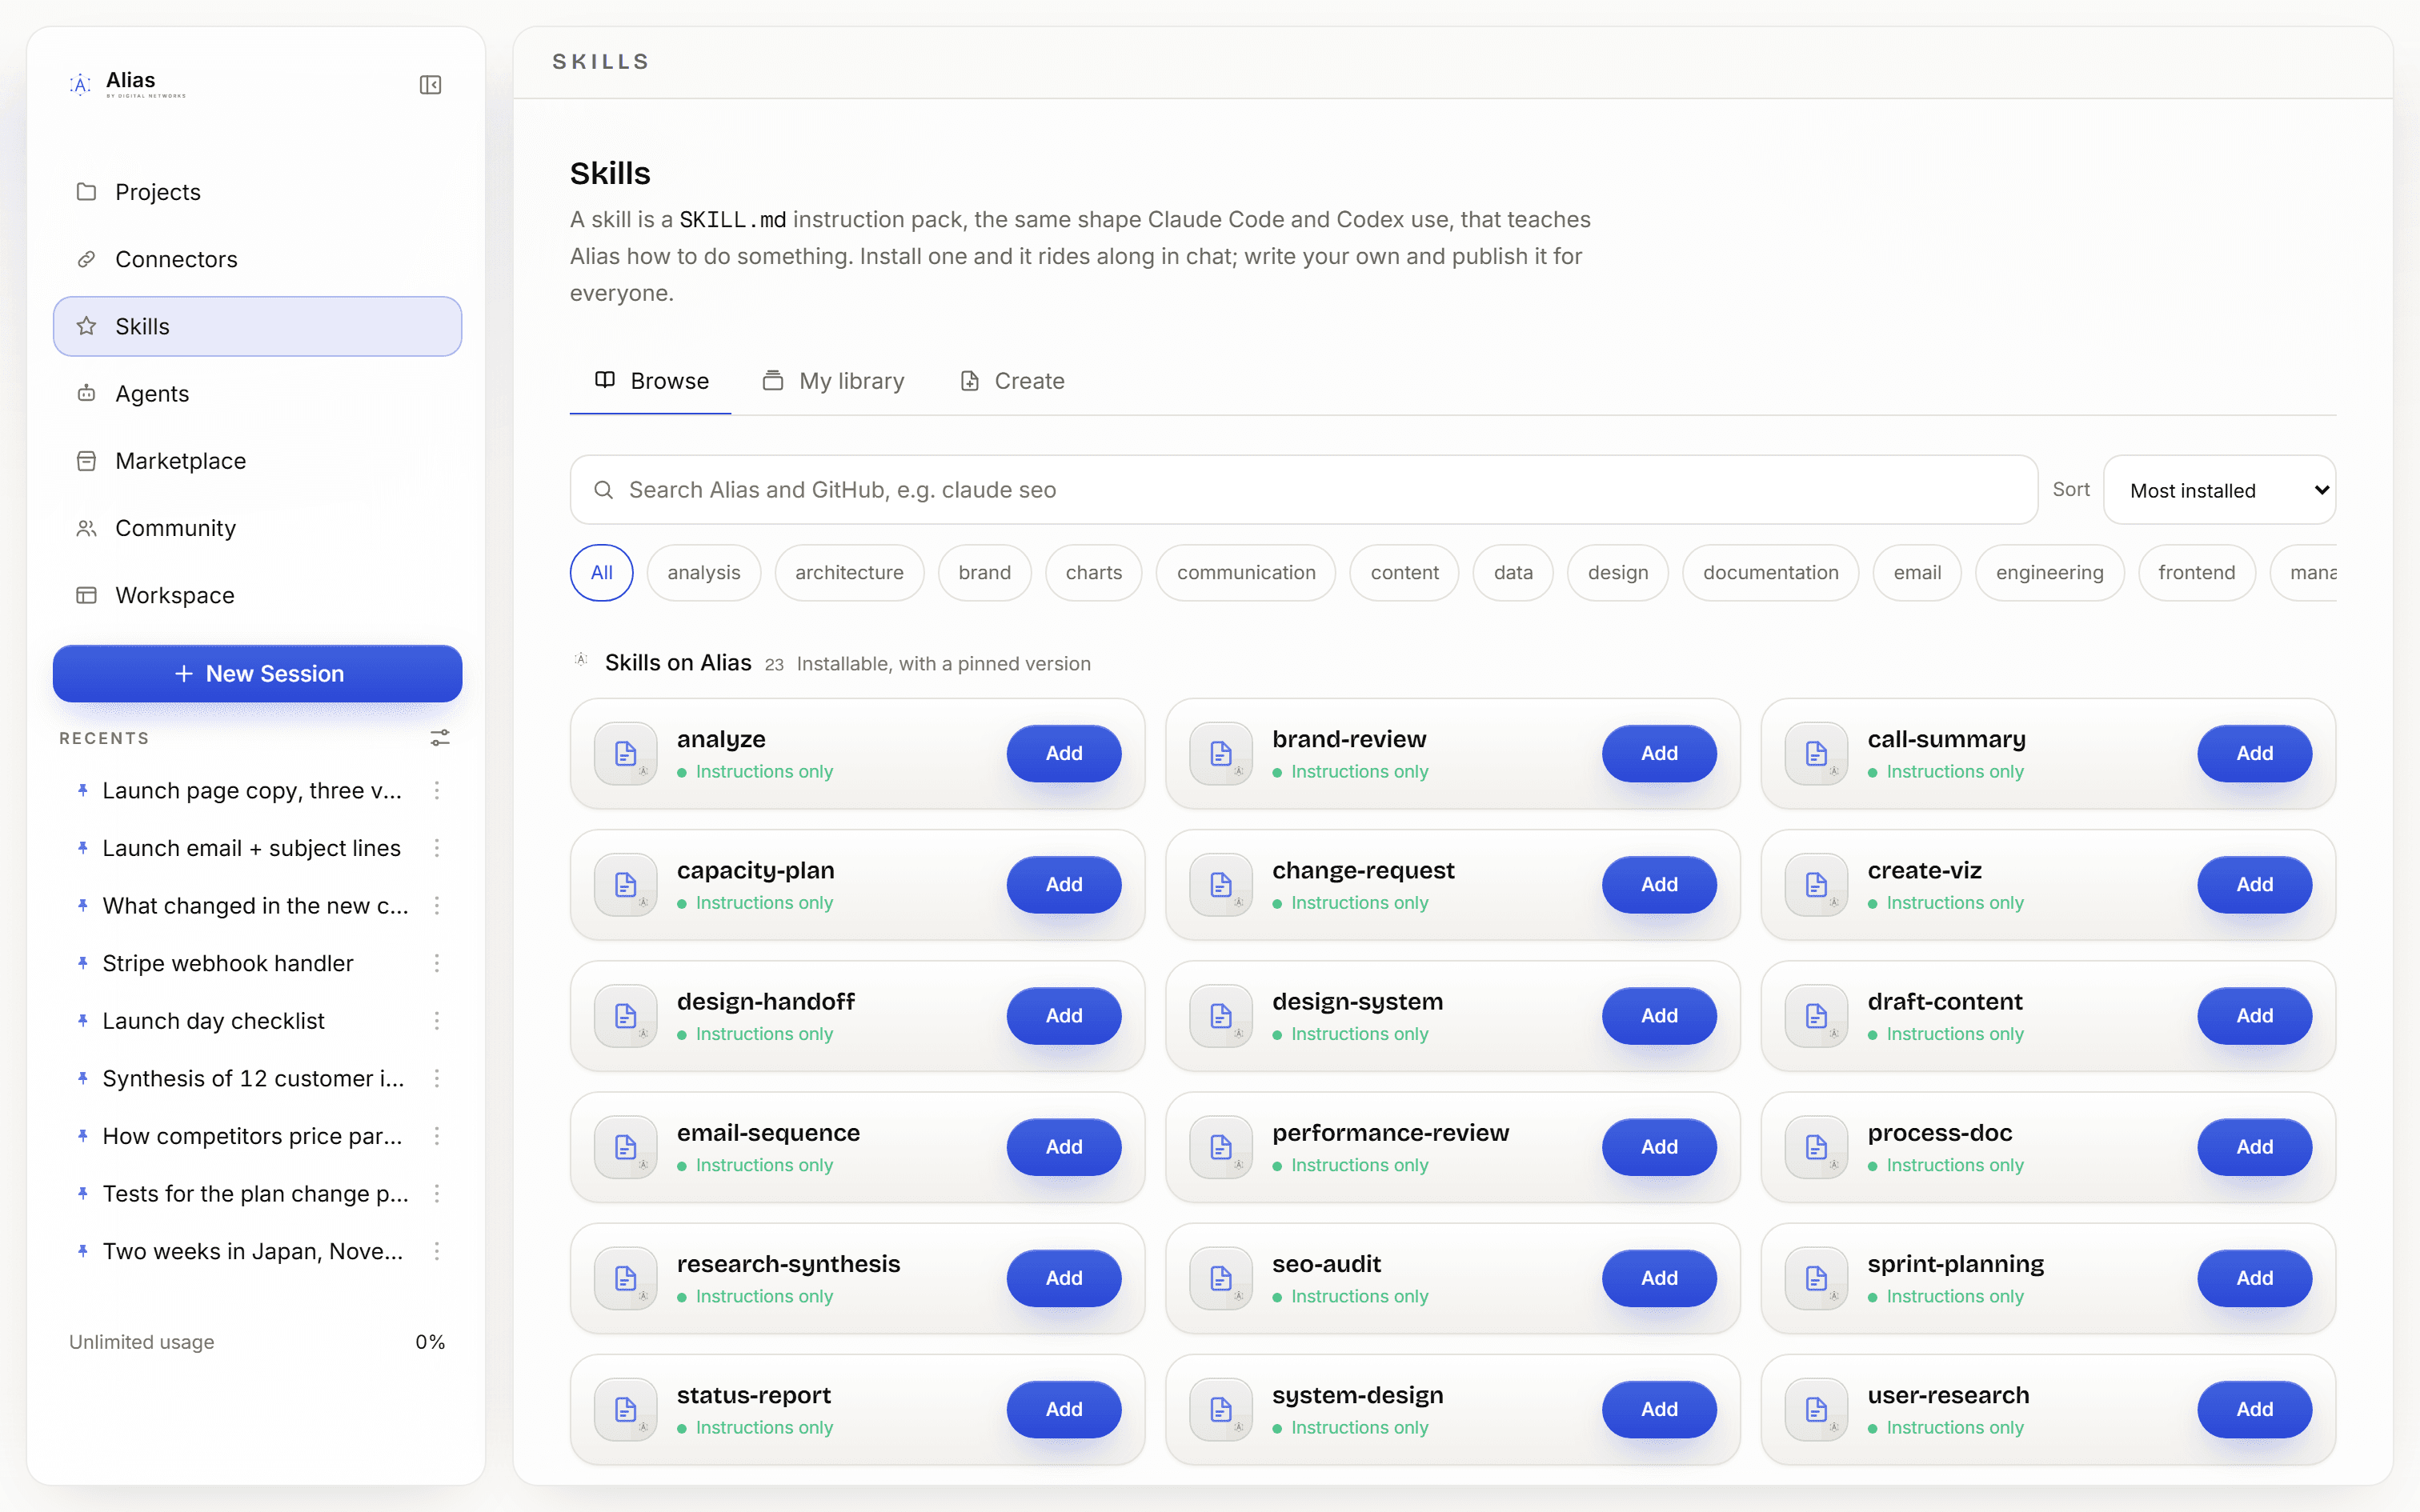Open the Recents filter settings icon
Viewport: 2420px width, 1512px height.
pyautogui.click(x=440, y=738)
